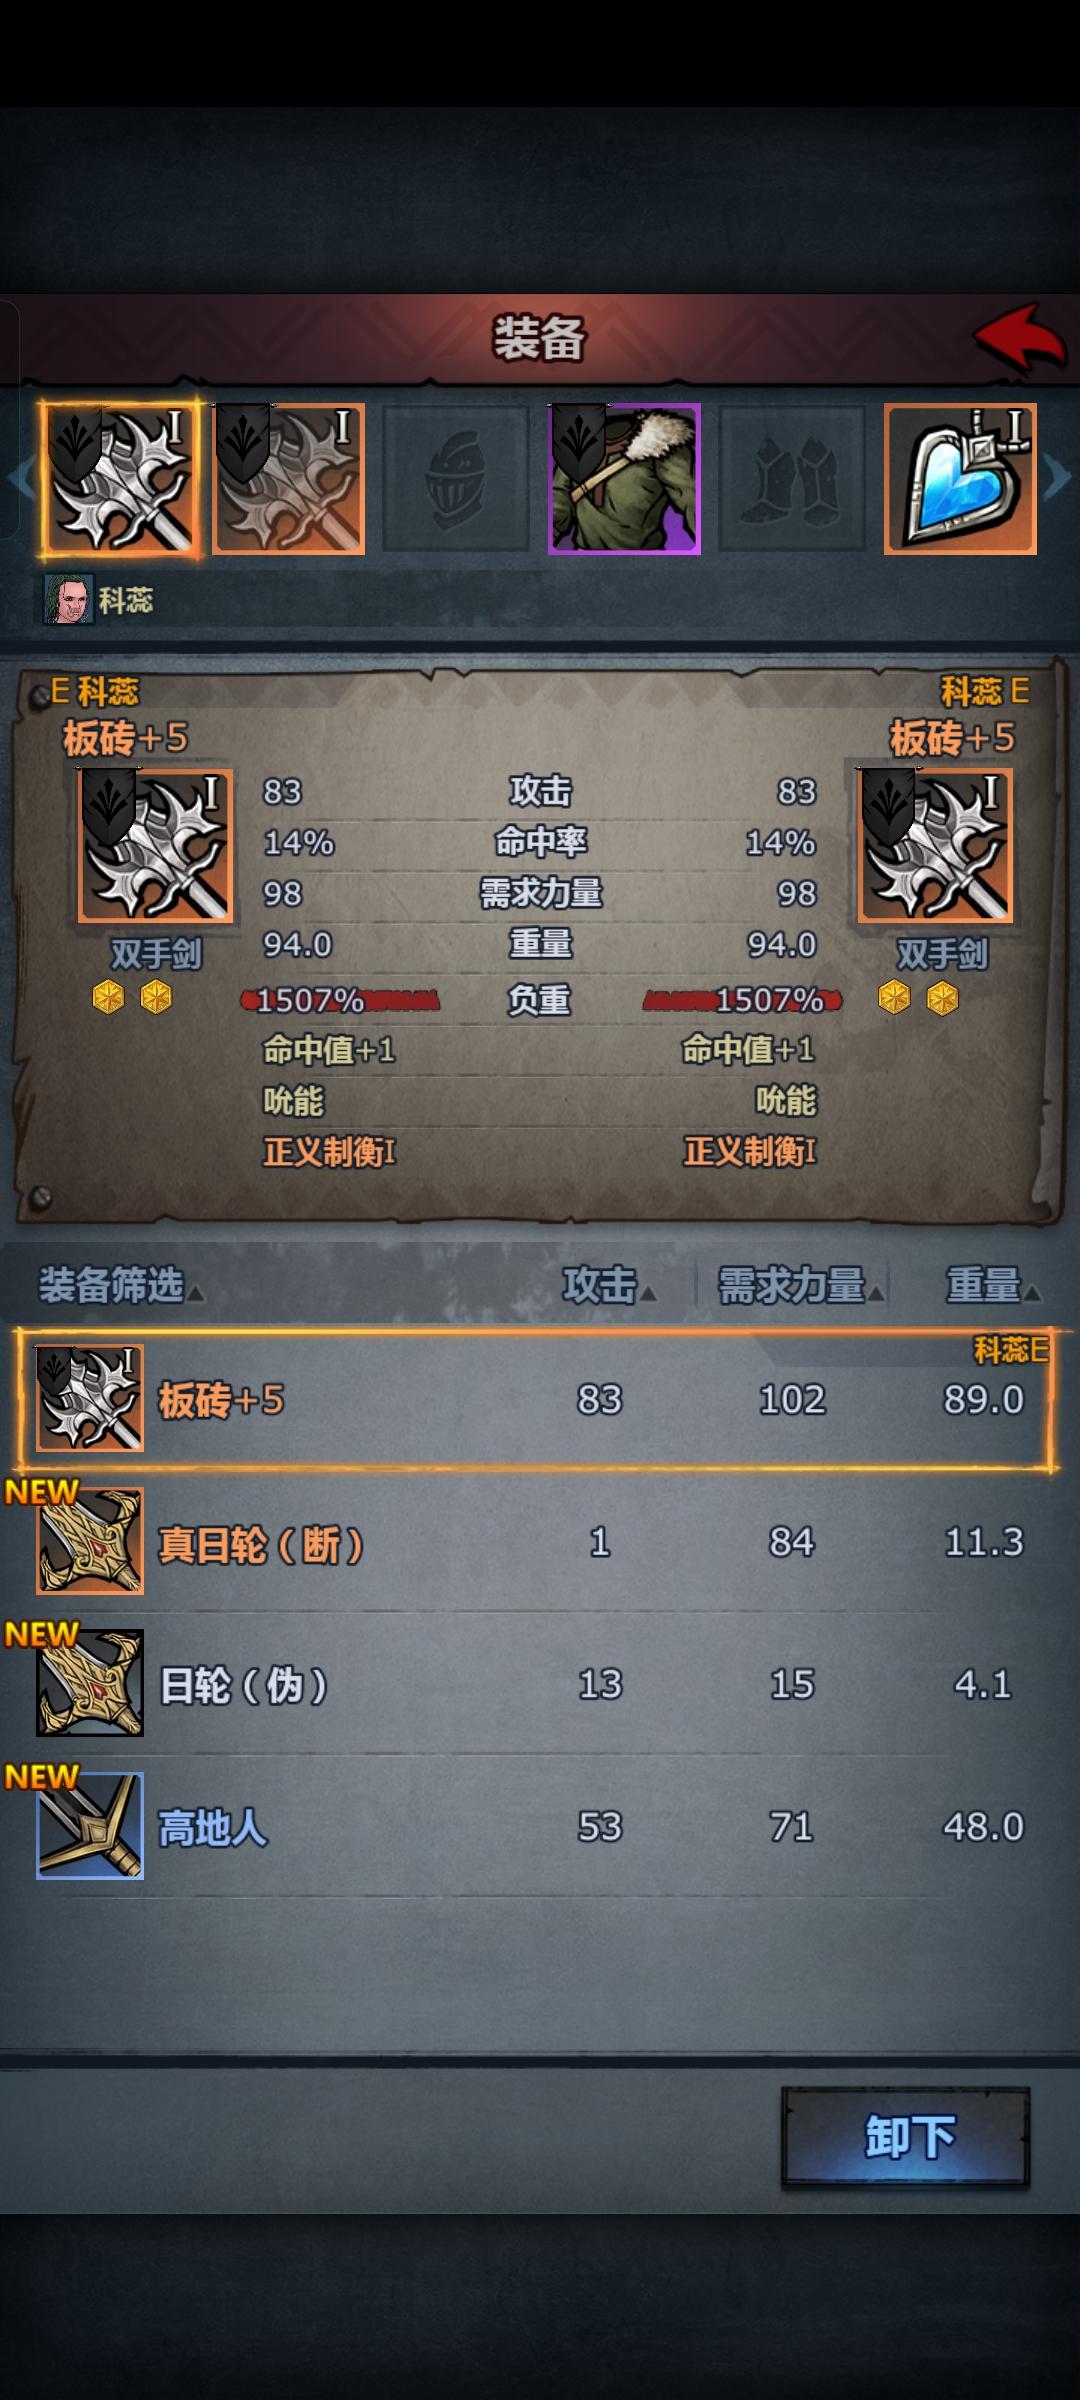
Task: Click the left 负重 load bar
Action: pyautogui.click(x=340, y=999)
